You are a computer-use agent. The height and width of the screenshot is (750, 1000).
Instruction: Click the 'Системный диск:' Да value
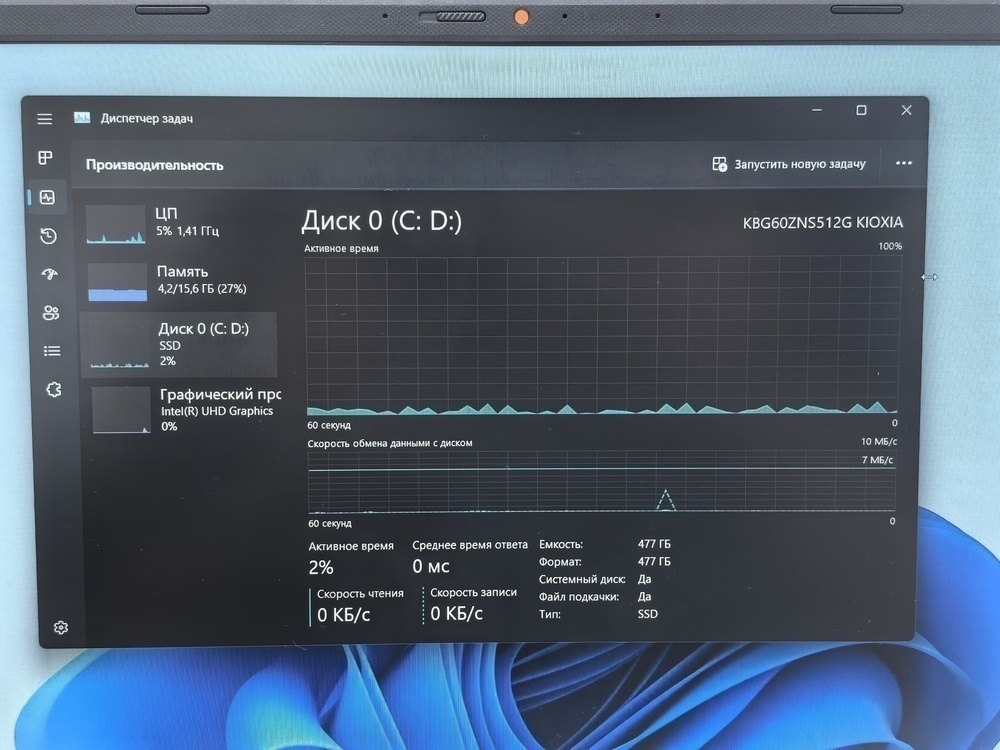[x=644, y=579]
